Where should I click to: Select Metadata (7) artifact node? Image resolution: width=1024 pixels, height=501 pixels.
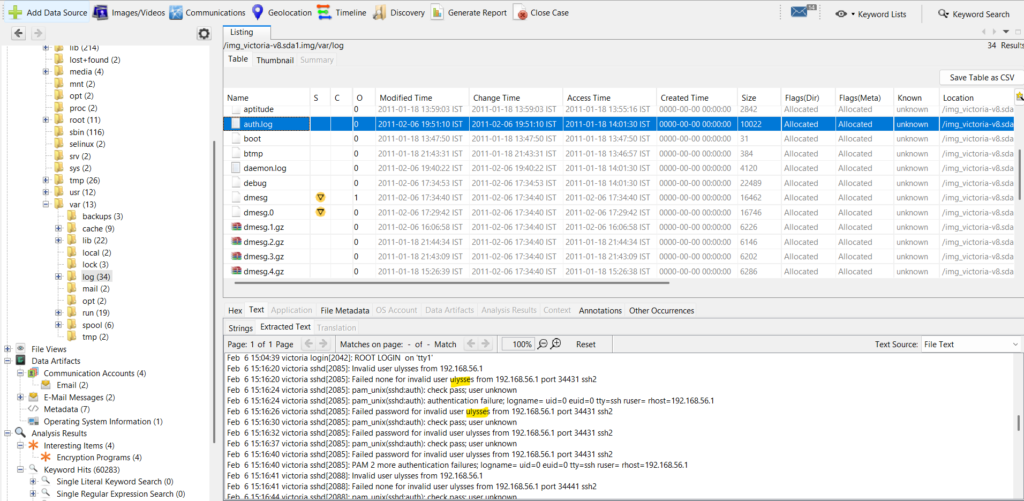pyautogui.click(x=67, y=409)
